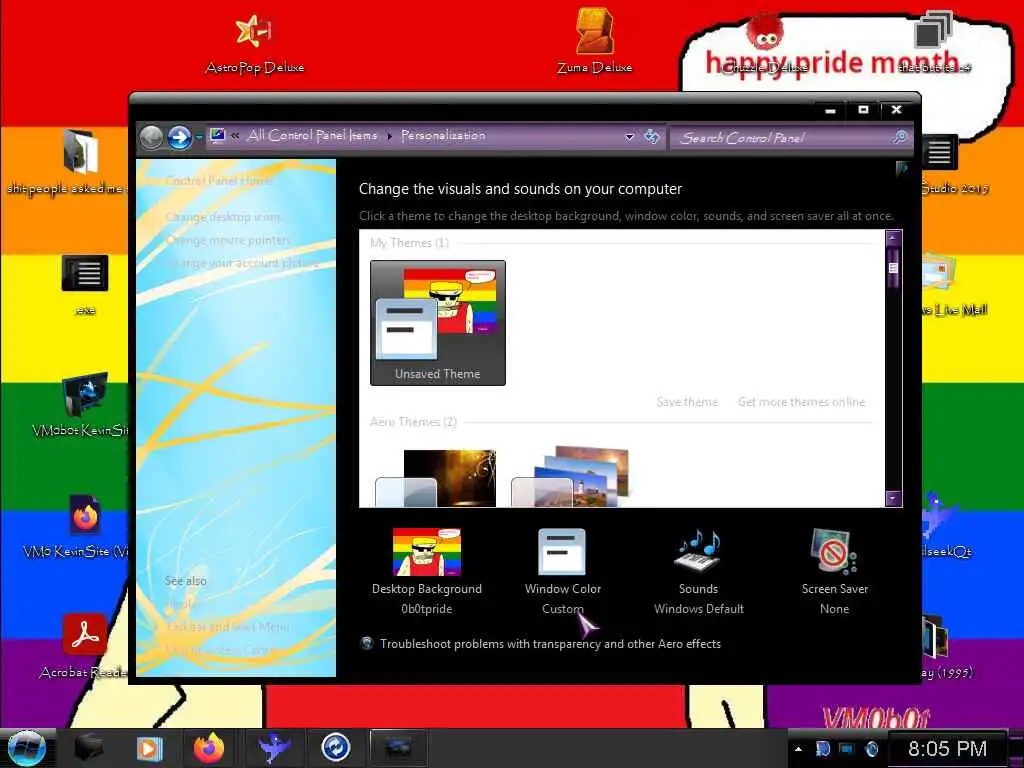Select the landscape photos Aero theme

tap(571, 477)
